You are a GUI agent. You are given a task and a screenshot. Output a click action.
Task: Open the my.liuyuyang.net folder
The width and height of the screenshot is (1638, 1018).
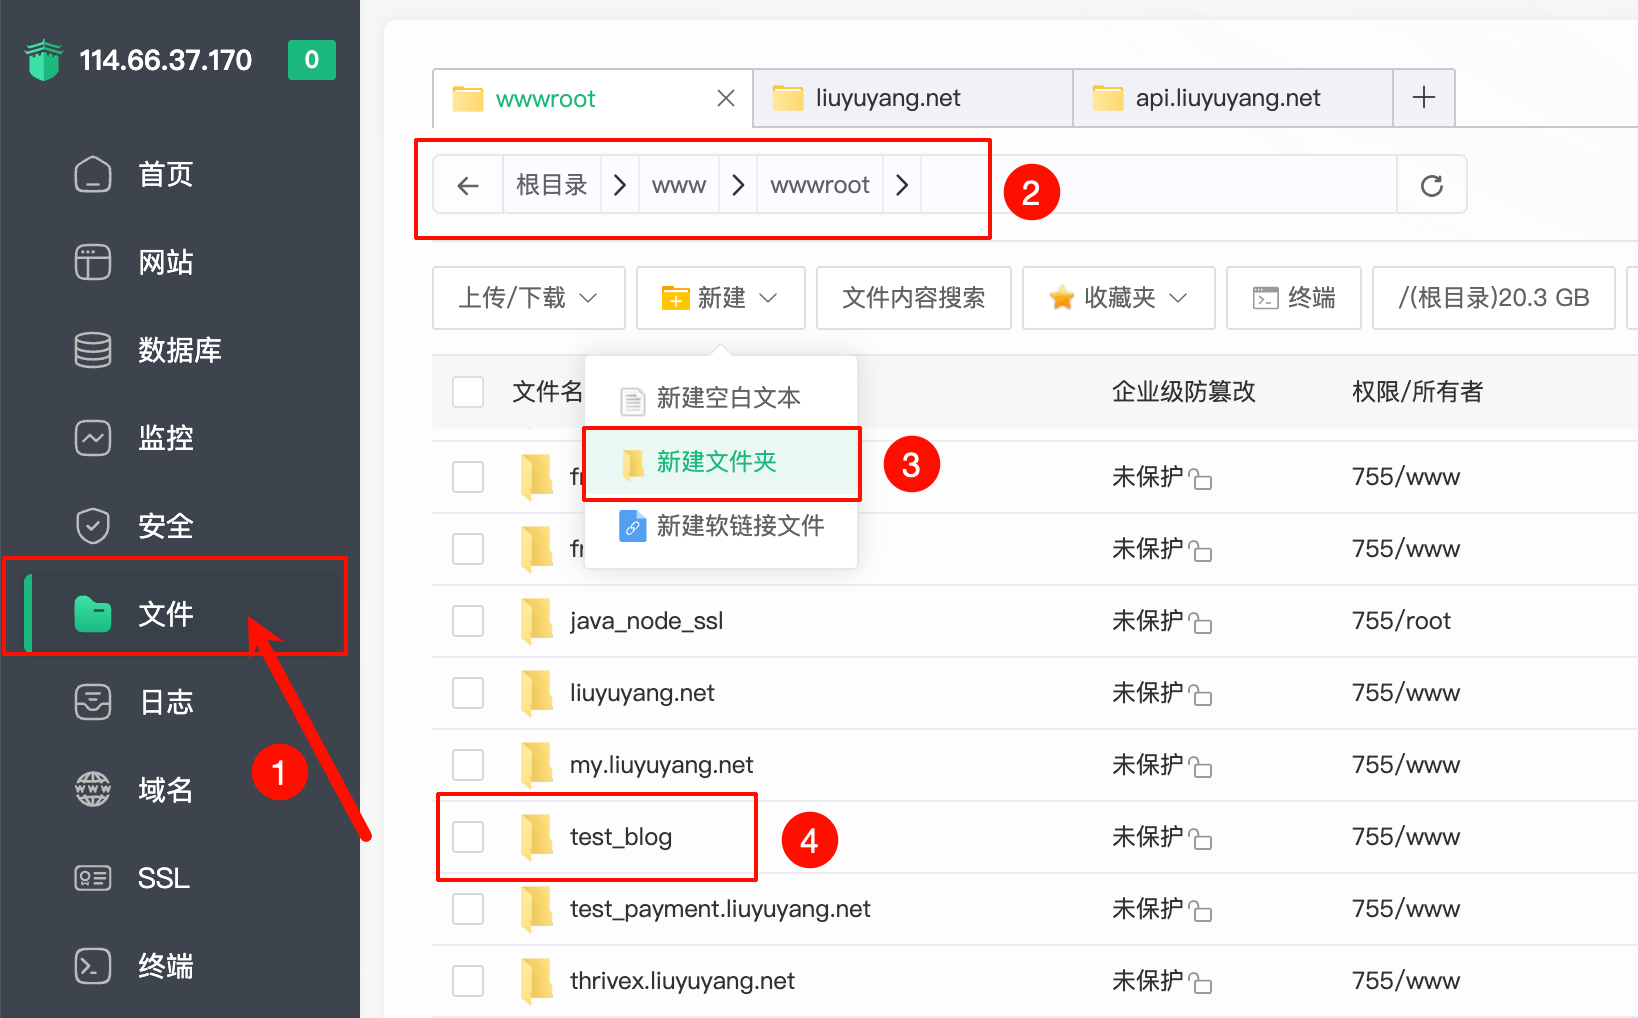click(661, 765)
